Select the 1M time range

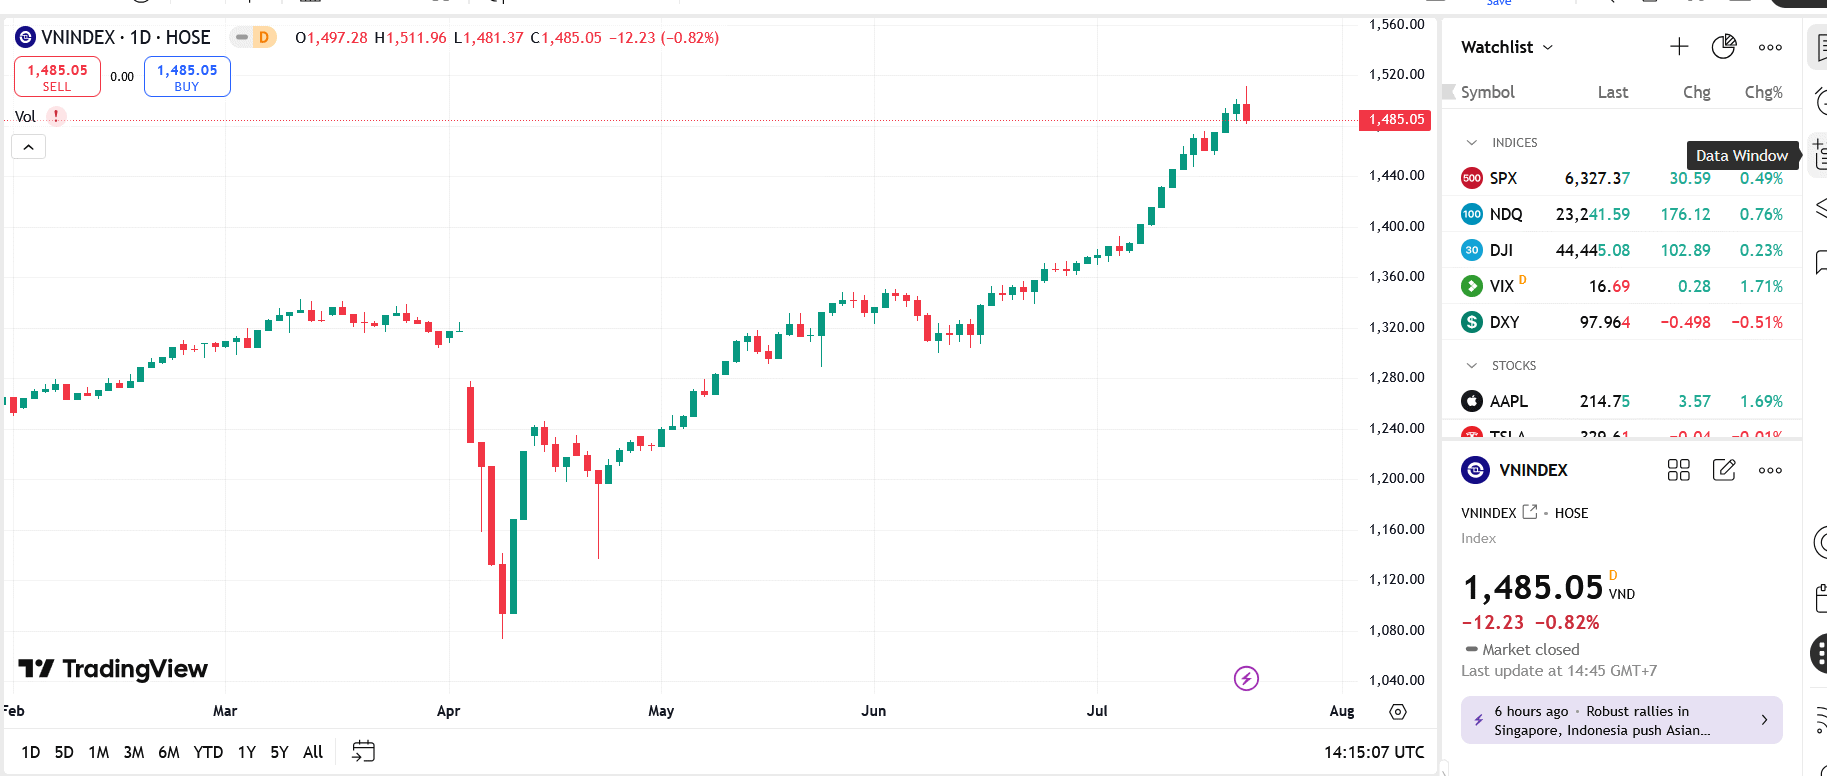pos(98,752)
